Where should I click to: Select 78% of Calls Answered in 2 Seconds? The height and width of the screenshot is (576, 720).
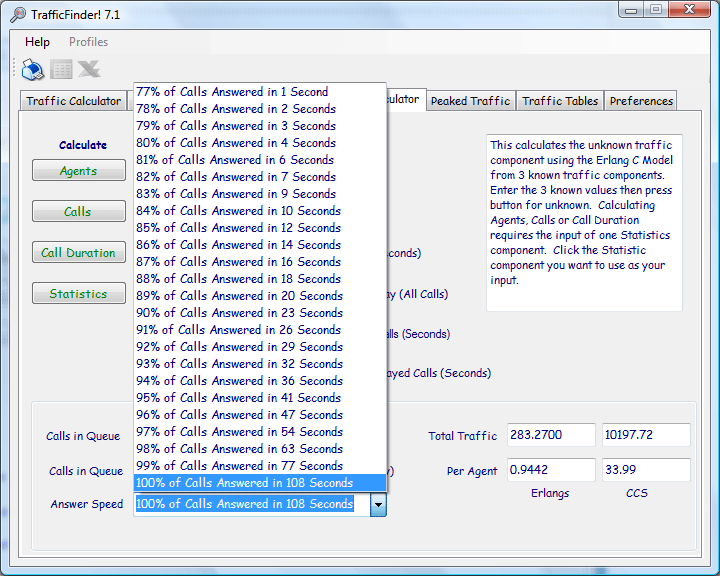click(x=260, y=109)
